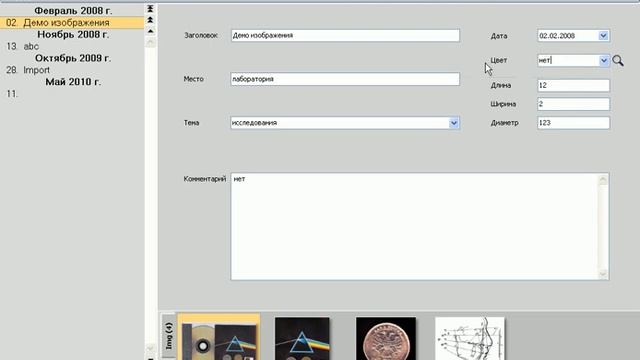Screen dimensions: 640x360
Task: Select the copper coin thumbnail
Action: (x=386, y=339)
